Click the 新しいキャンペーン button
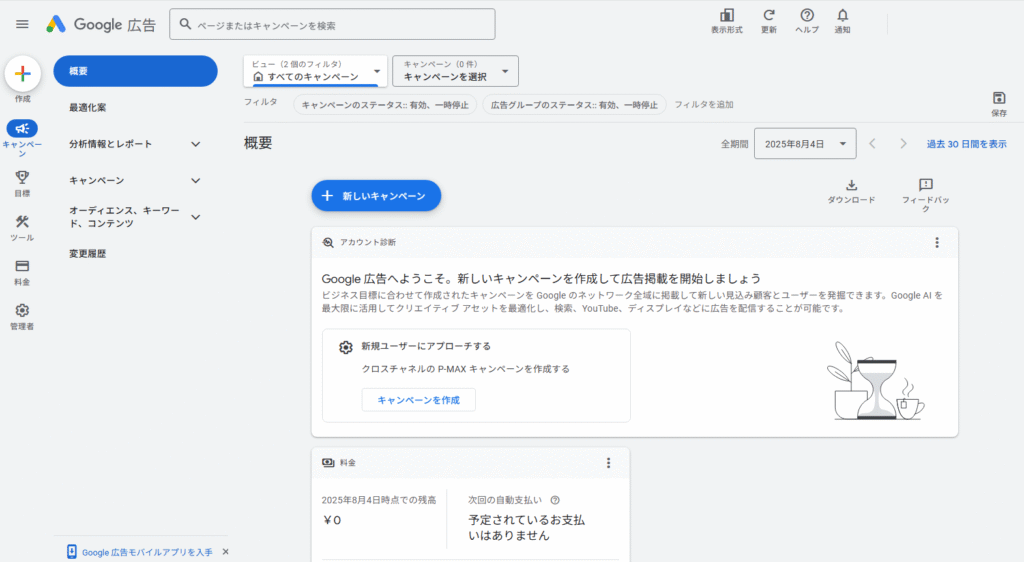Viewport: 1024px width, 562px height. (376, 196)
